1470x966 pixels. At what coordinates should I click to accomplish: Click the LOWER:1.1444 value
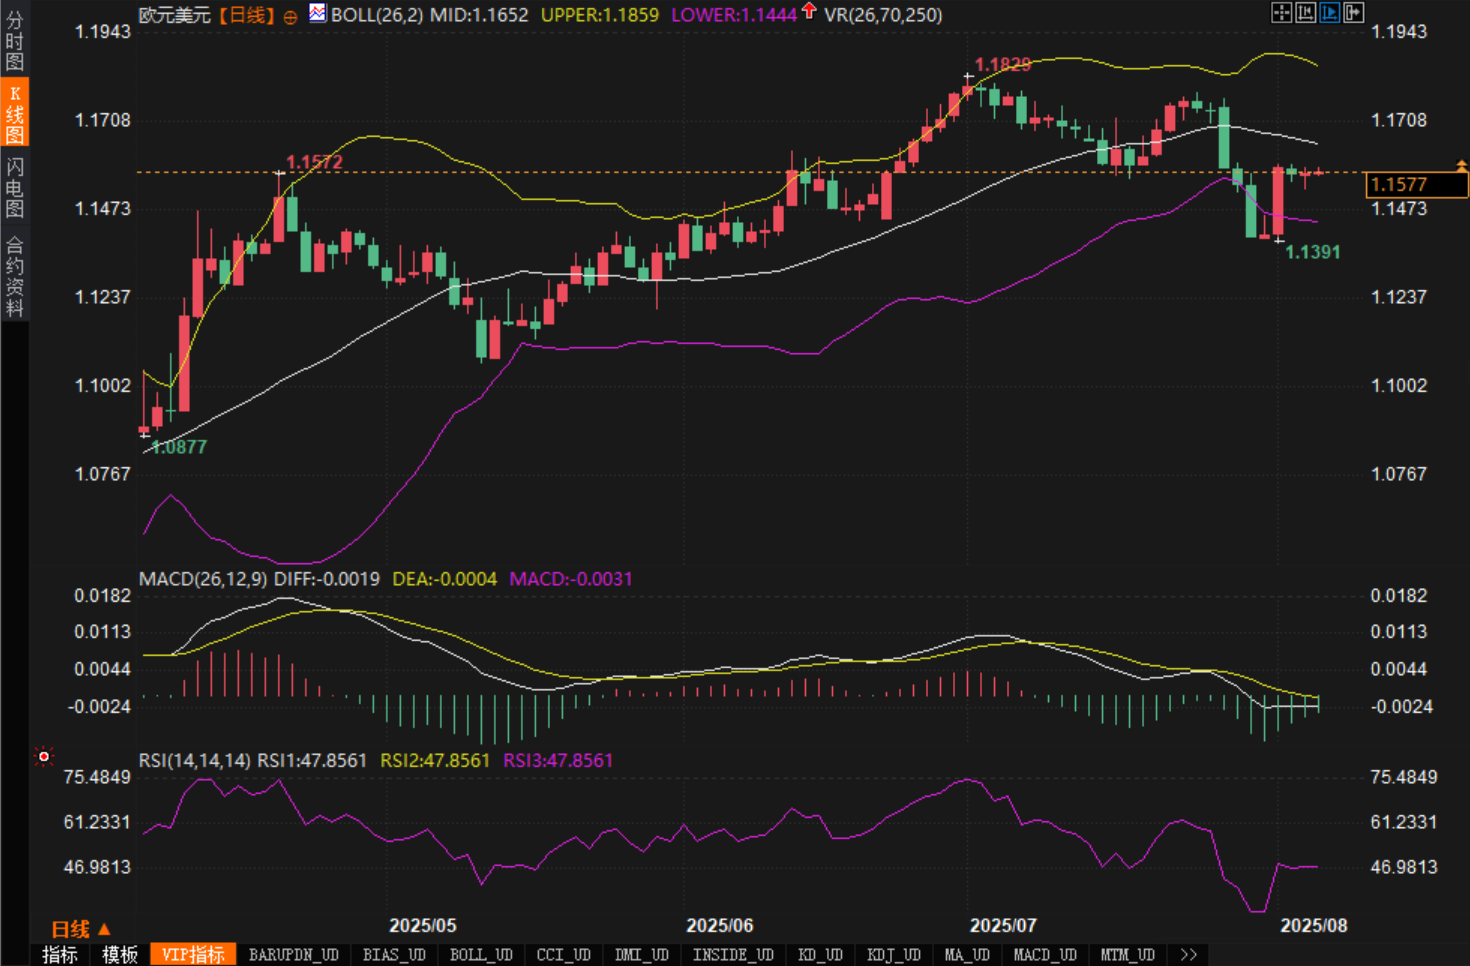click(734, 15)
